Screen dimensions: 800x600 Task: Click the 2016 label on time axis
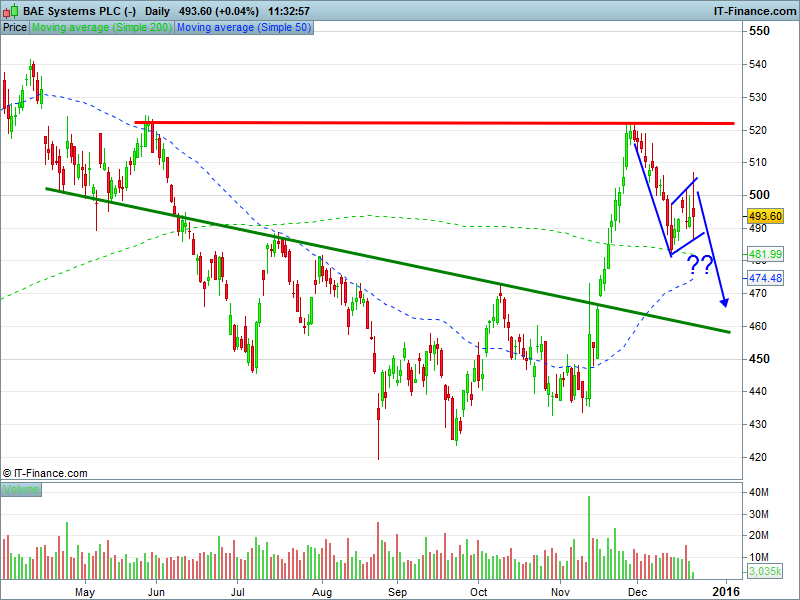726,590
